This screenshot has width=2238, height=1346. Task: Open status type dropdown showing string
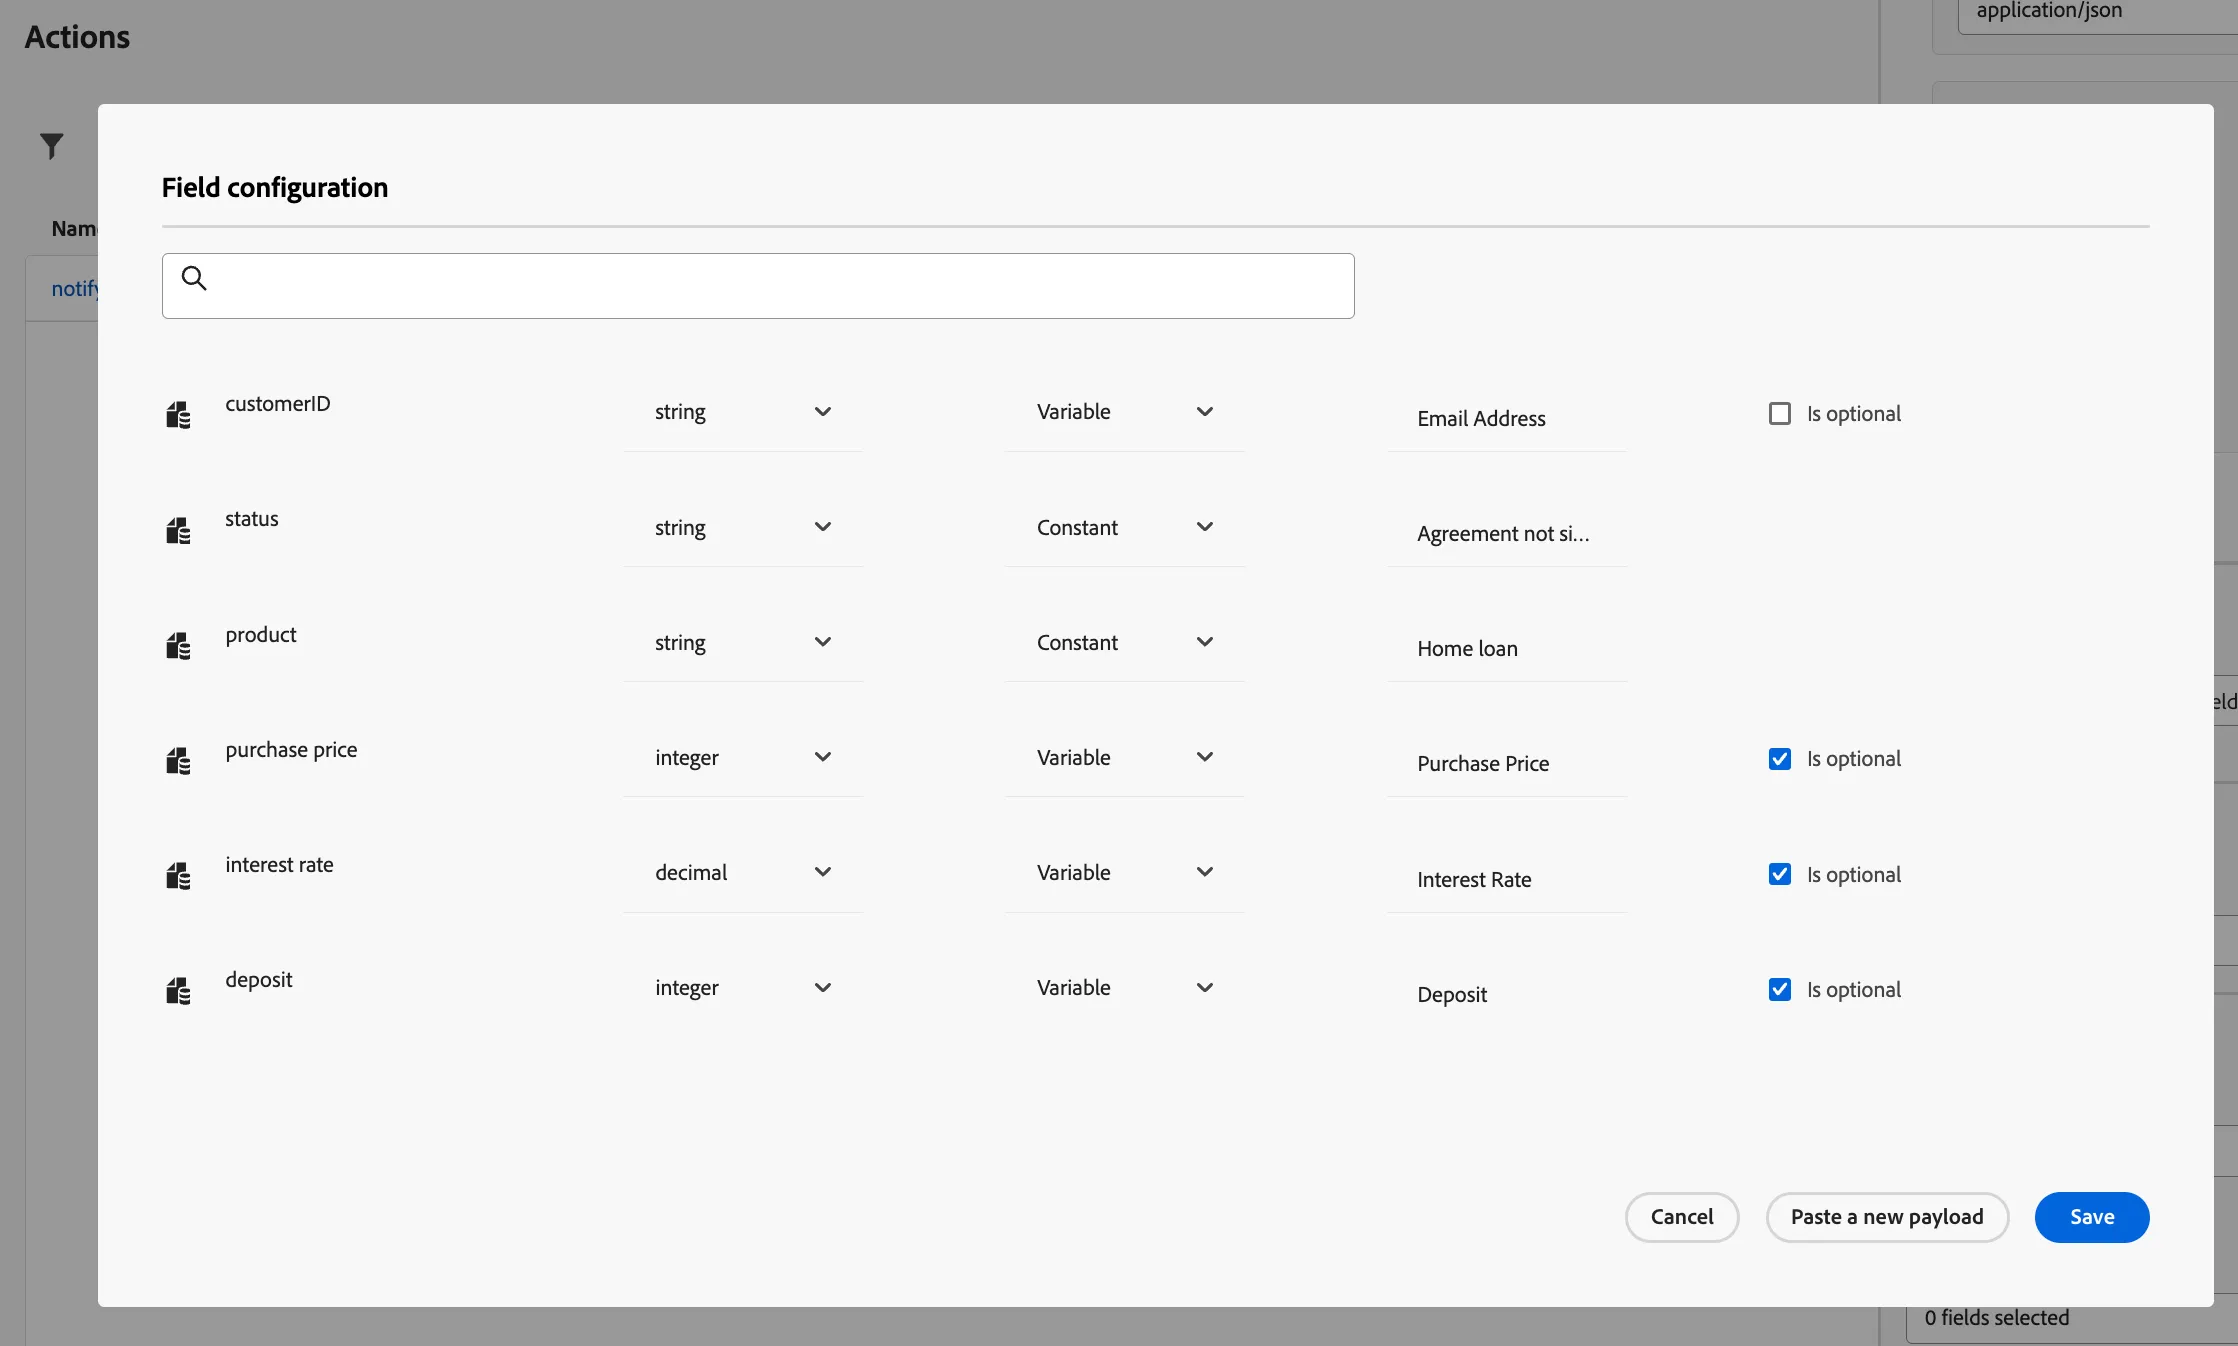(743, 527)
